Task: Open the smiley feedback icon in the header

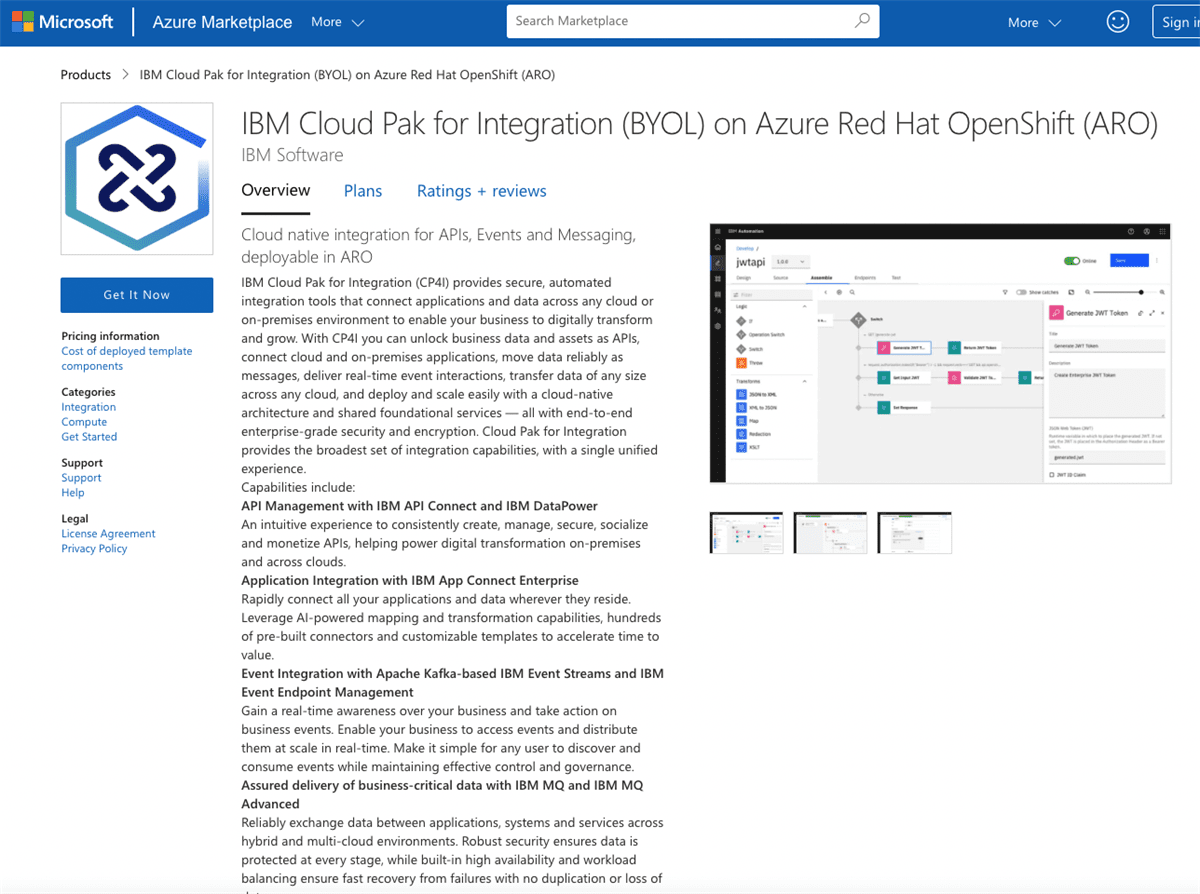Action: click(x=1117, y=20)
